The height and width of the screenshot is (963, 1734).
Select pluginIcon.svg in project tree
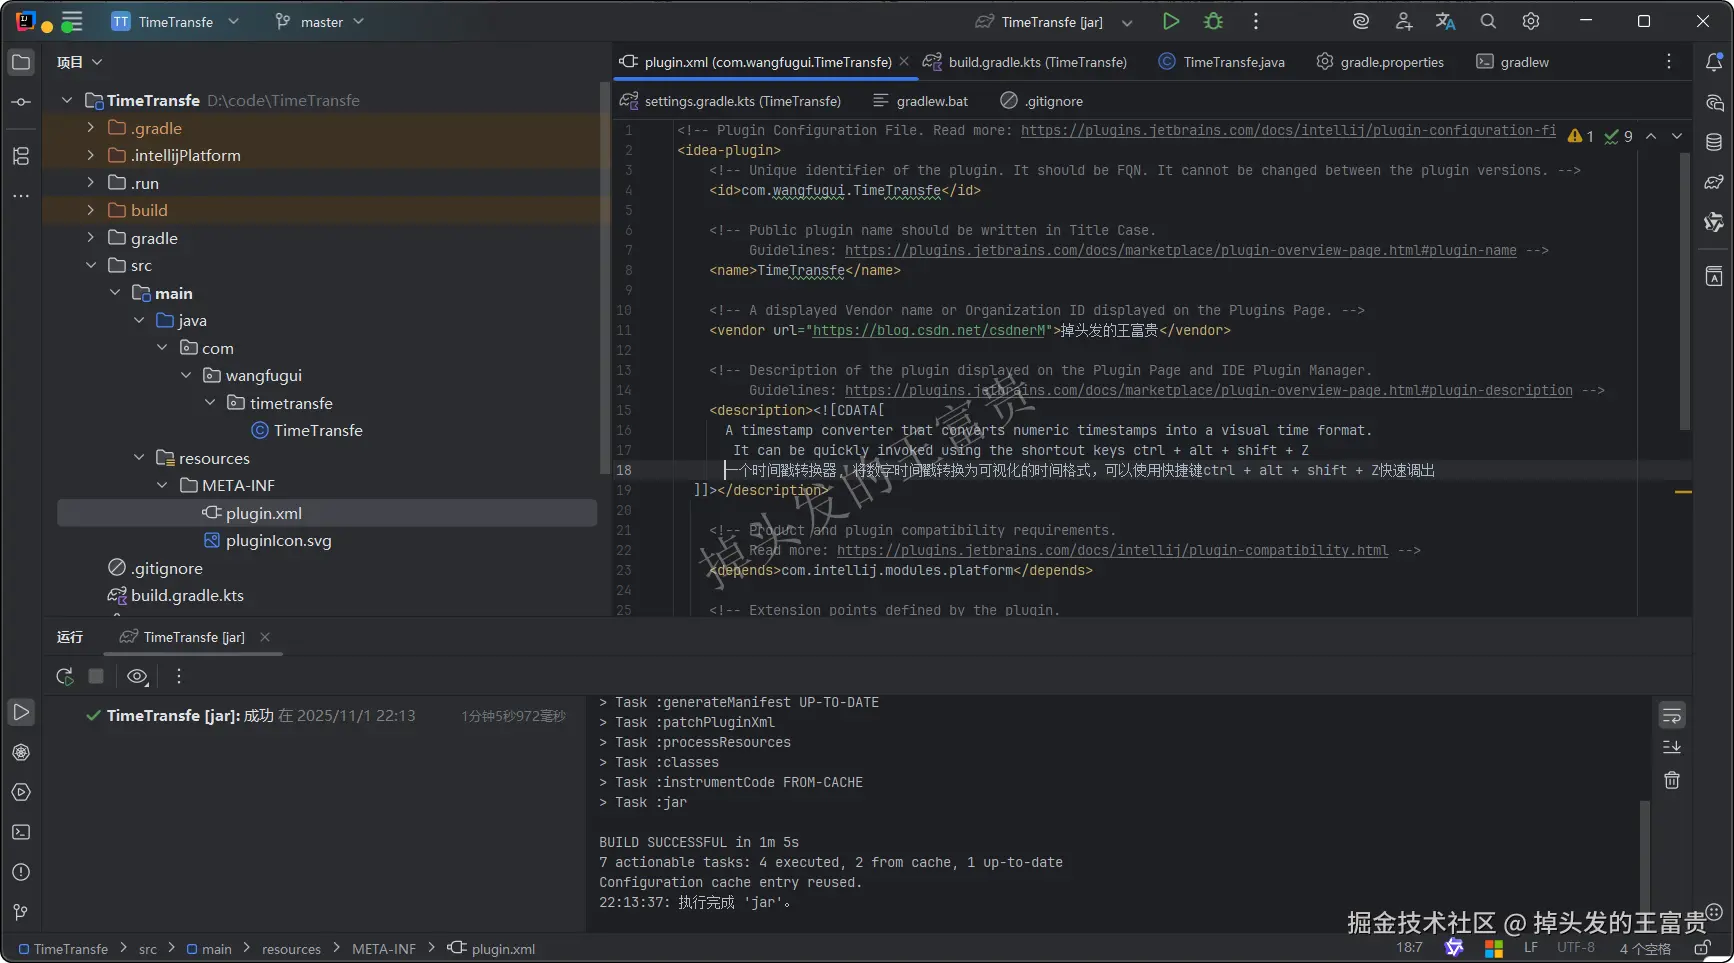[278, 541]
